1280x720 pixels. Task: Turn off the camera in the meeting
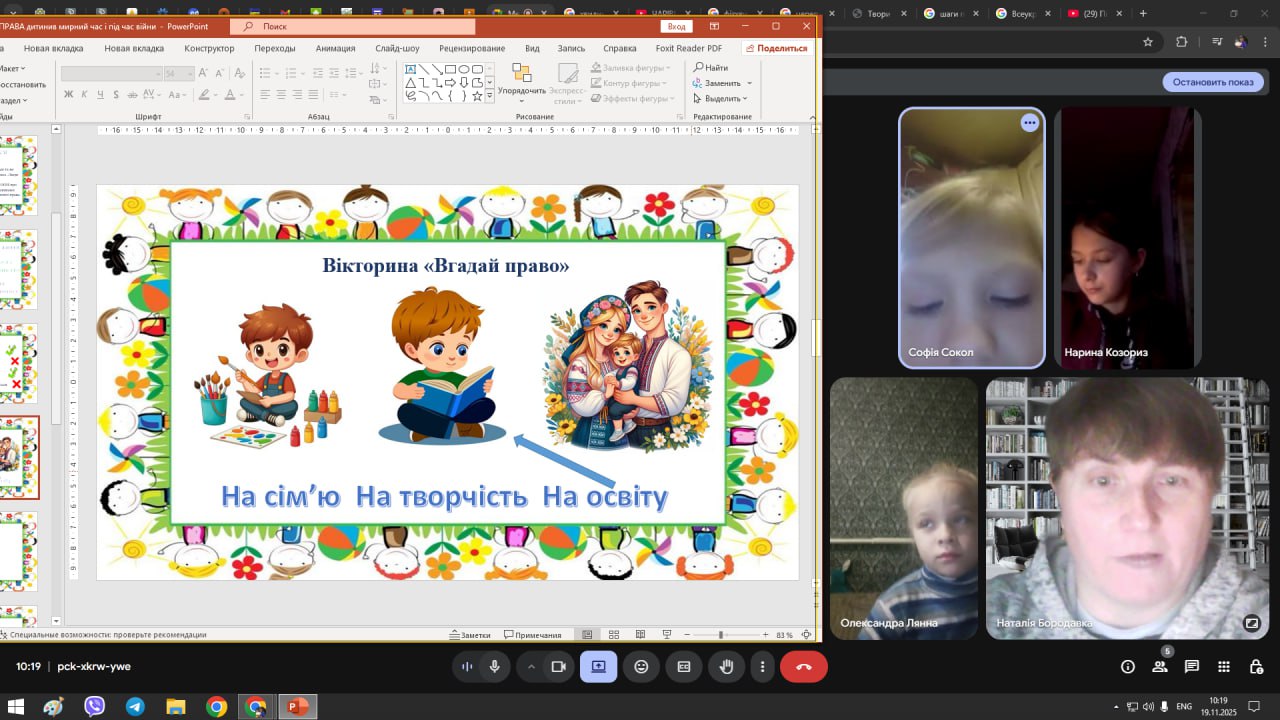click(559, 667)
